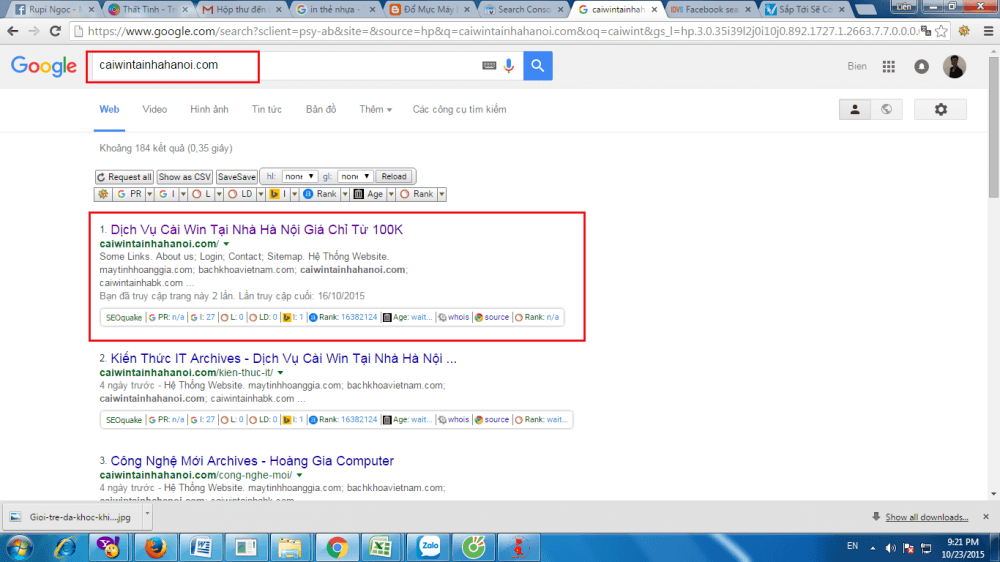
Task: Open the hl language dropdown
Action: click(x=299, y=177)
